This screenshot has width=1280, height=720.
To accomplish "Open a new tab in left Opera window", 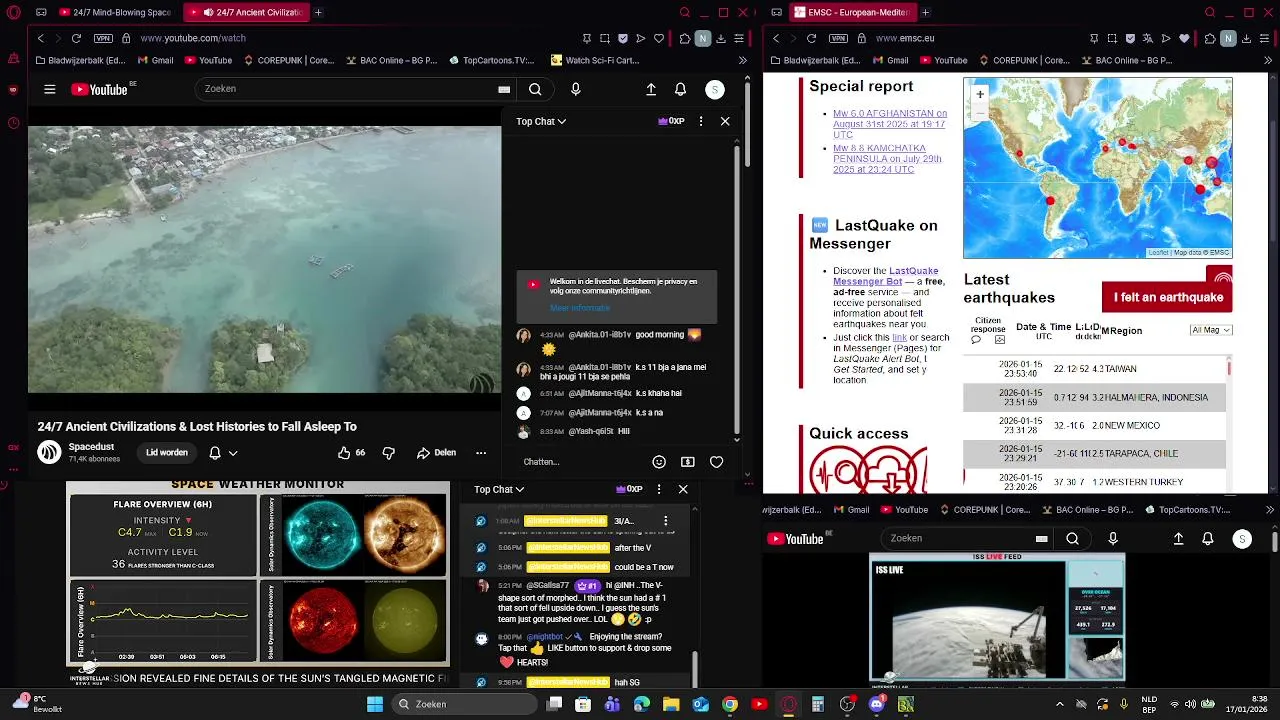I will coord(318,12).
